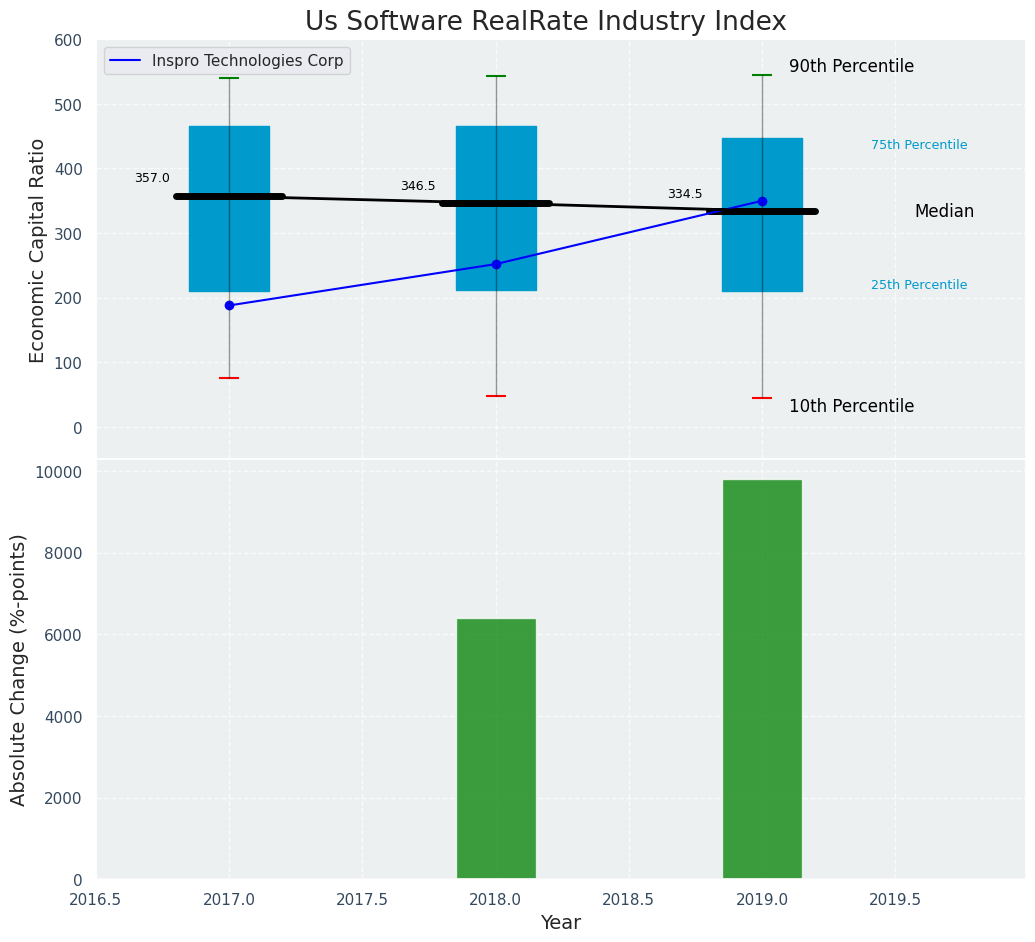Image resolution: width=1035 pixels, height=942 pixels.
Task: Click the Absolute Change axis label
Action: click(19, 669)
